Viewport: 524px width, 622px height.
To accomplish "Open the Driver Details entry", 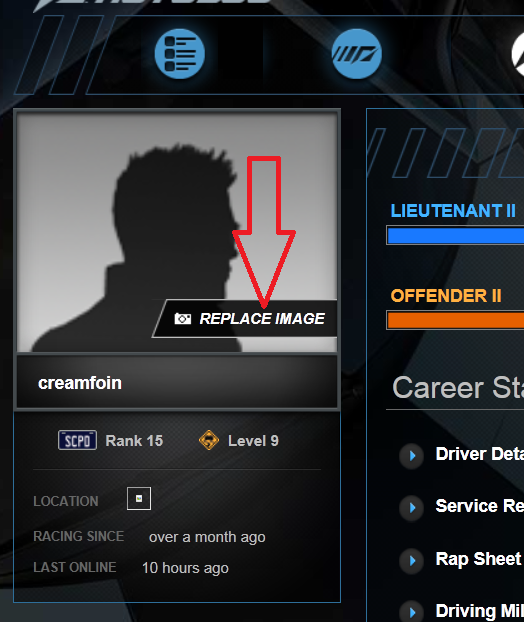I will pos(480,454).
